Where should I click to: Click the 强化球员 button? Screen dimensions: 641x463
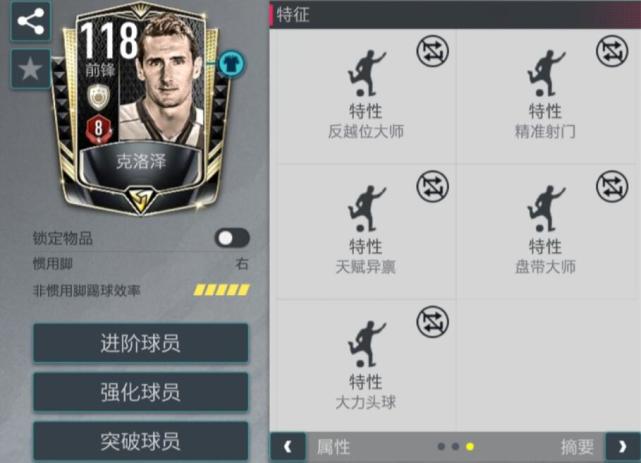(x=141, y=392)
